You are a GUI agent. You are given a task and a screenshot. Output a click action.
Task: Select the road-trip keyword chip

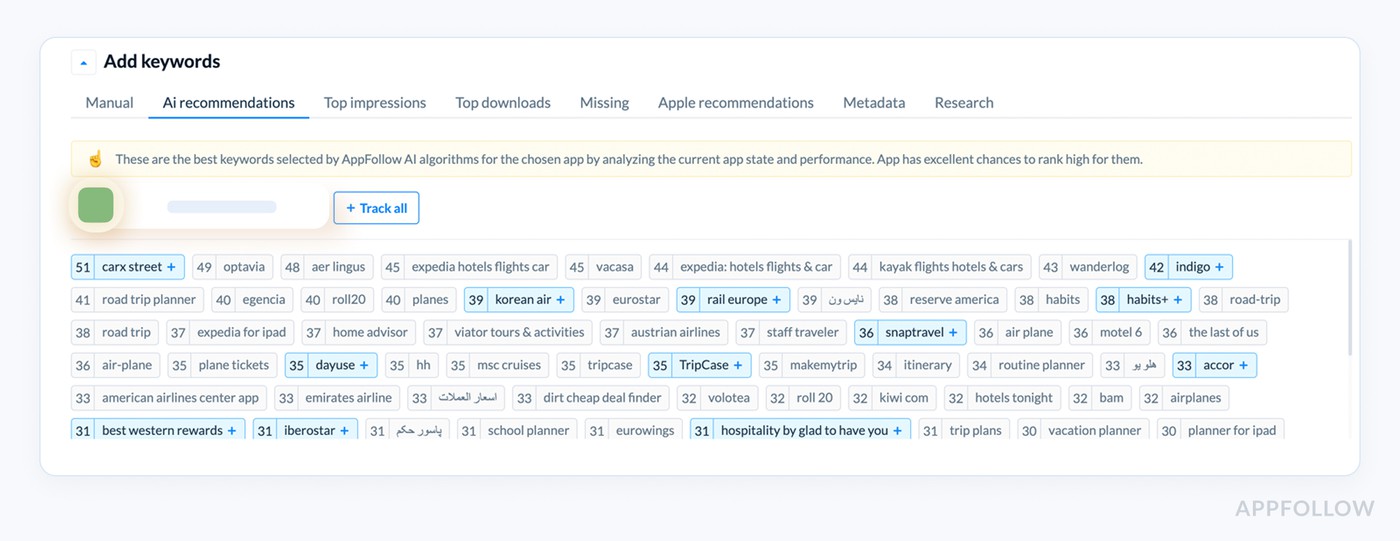pyautogui.click(x=1244, y=300)
